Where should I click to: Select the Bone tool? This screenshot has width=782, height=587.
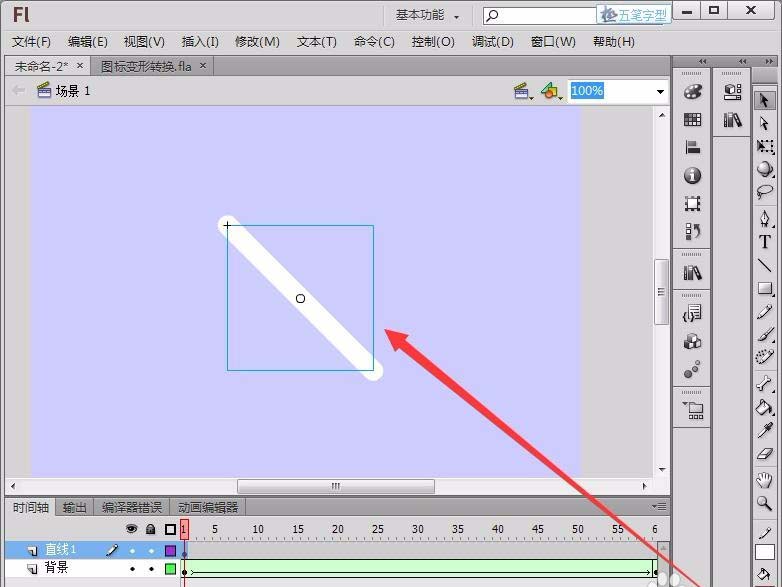(764, 383)
